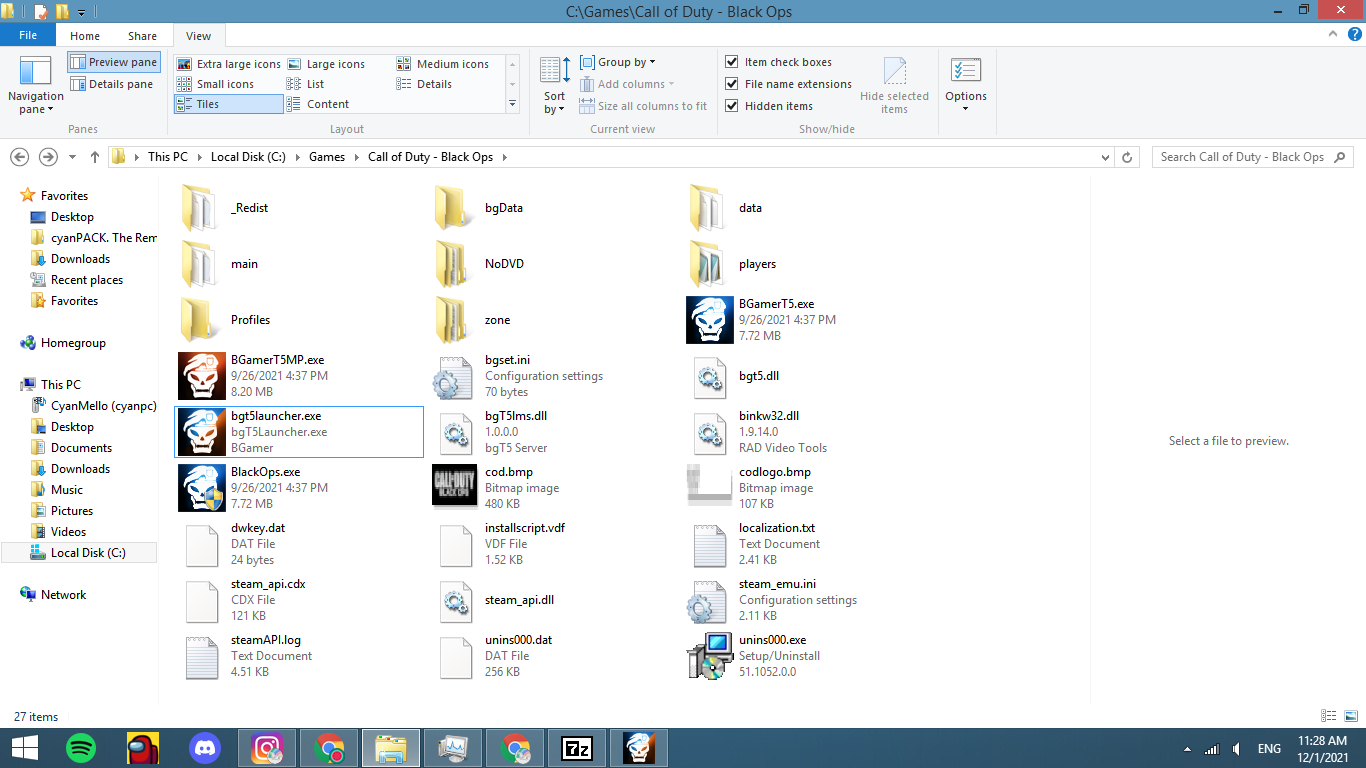Open Spotify from the taskbar
Viewport: 1366px width, 768px height.
81,748
